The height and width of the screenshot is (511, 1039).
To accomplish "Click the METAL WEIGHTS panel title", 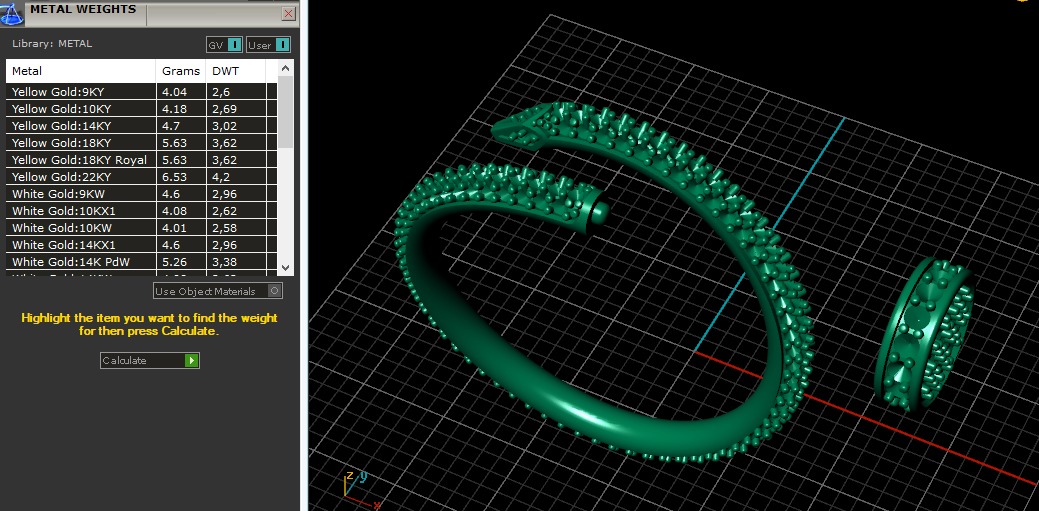I will (83, 9).
